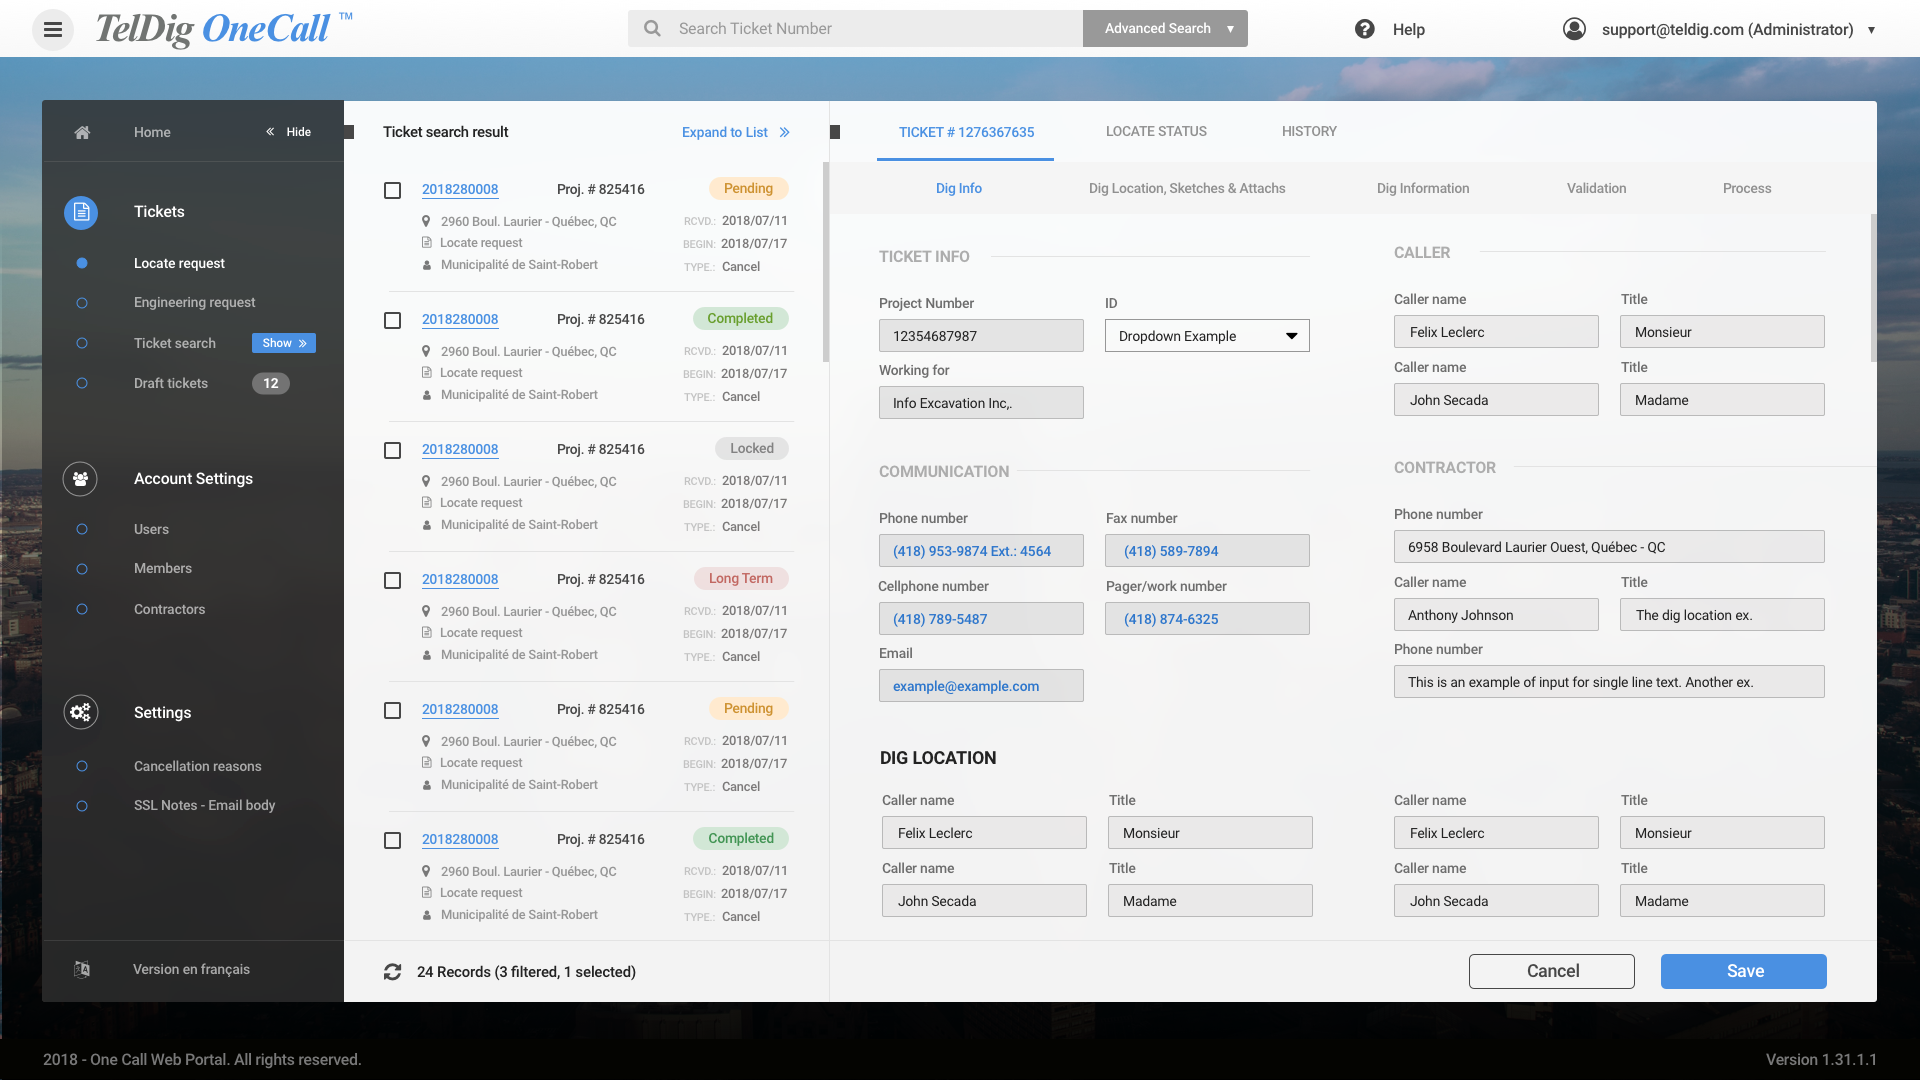
Task: Click the language translation icon
Action: coord(82,969)
